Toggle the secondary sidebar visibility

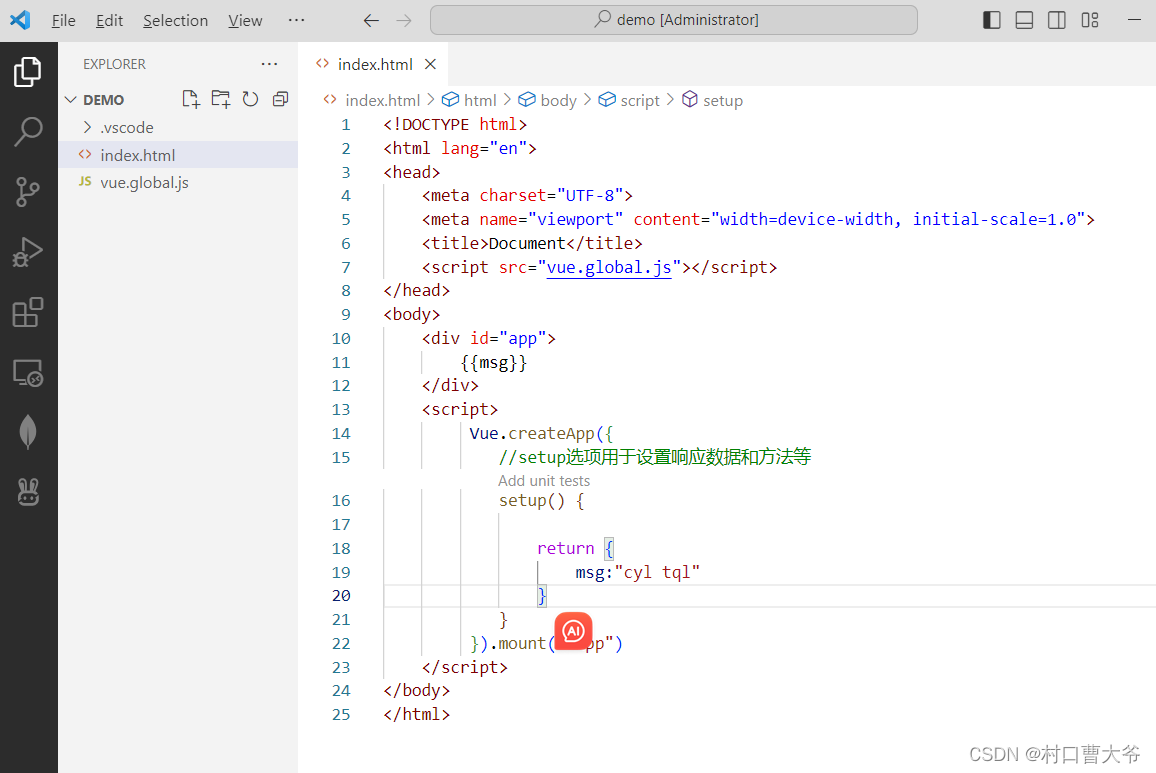point(1057,19)
